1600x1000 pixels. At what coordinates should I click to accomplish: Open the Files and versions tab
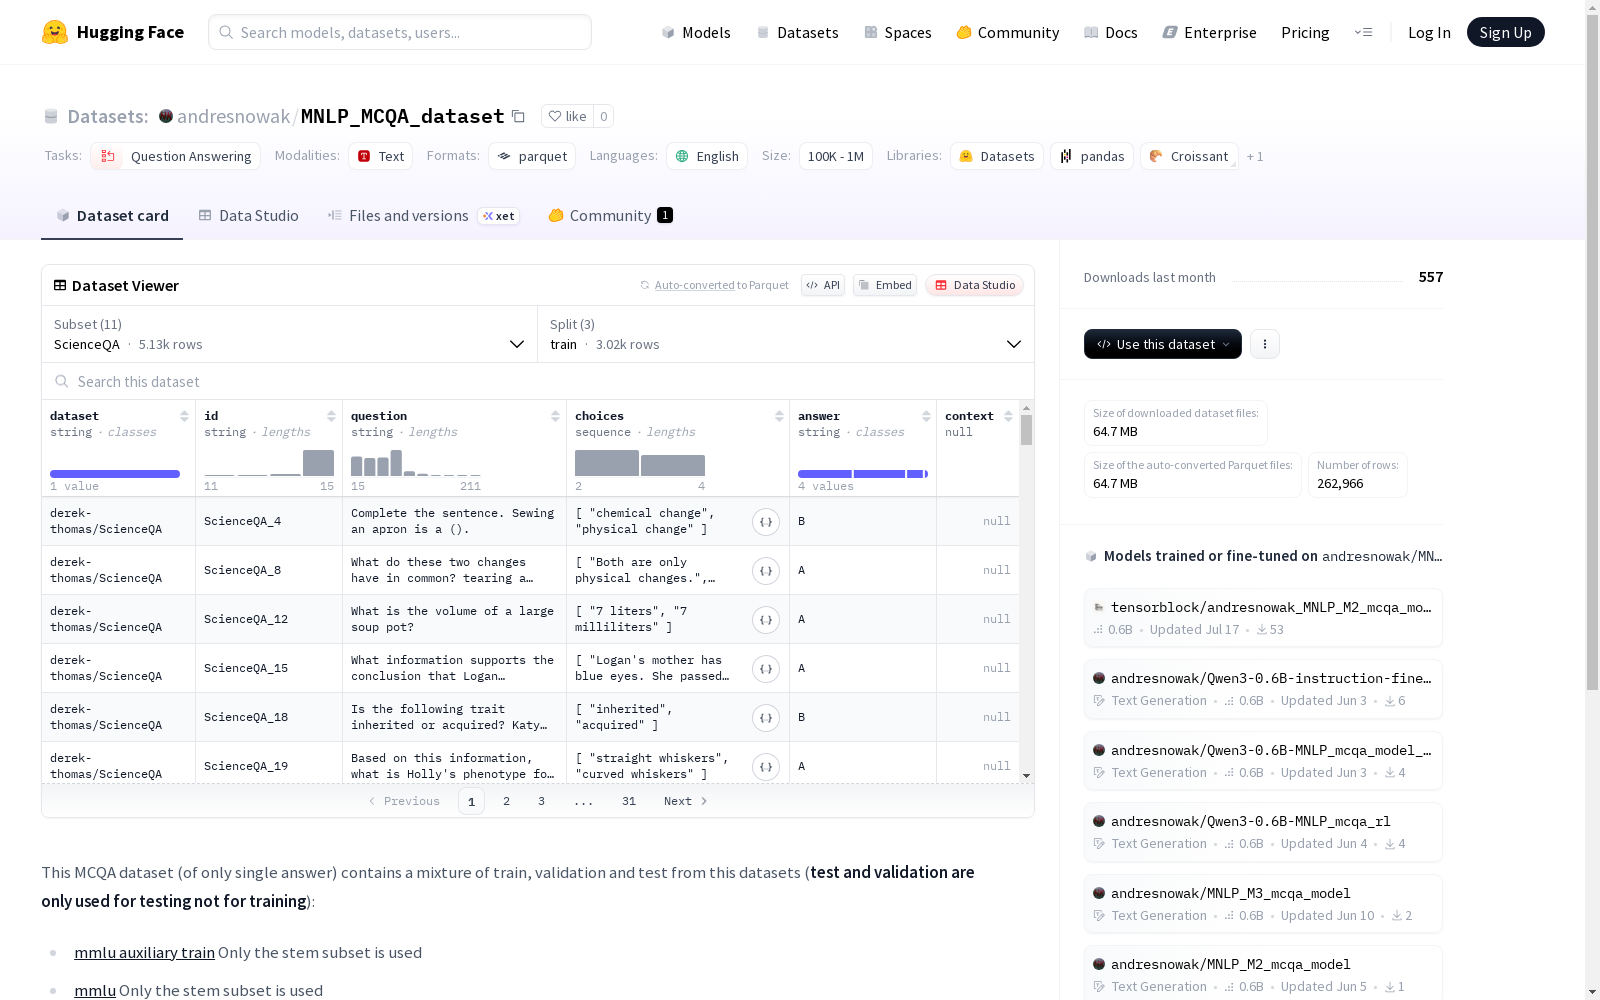click(424, 216)
